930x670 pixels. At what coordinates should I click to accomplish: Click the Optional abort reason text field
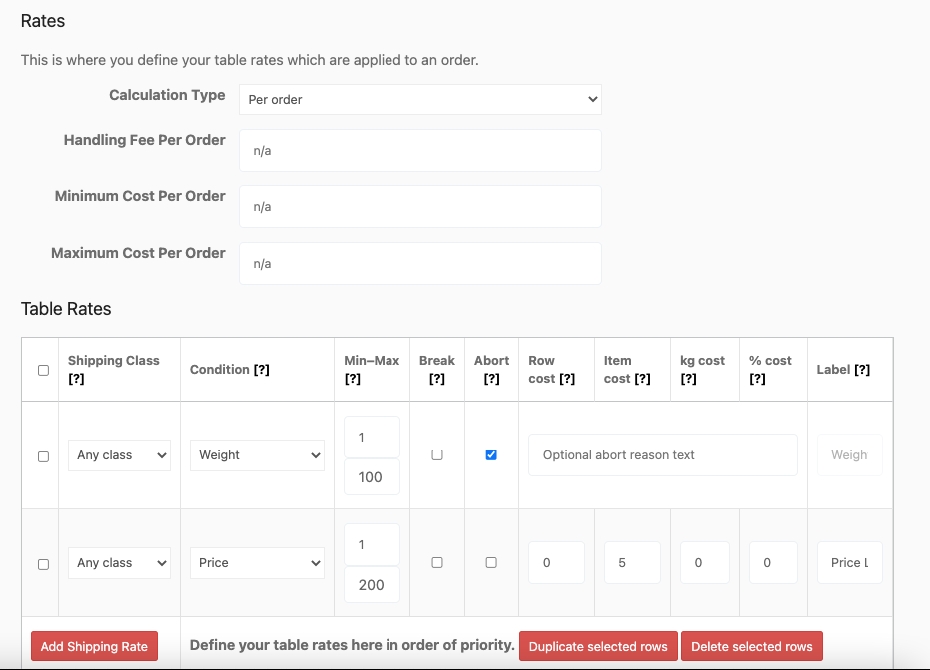coord(662,455)
